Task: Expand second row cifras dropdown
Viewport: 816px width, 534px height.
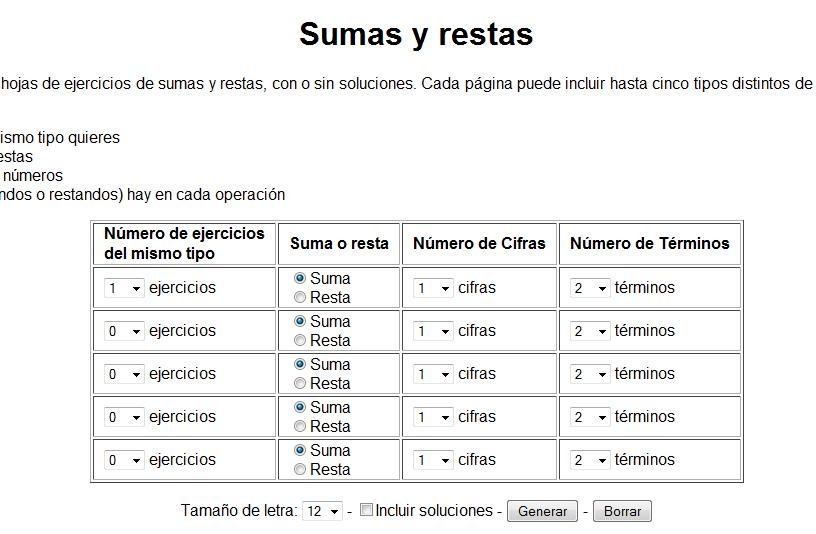Action: (433, 331)
